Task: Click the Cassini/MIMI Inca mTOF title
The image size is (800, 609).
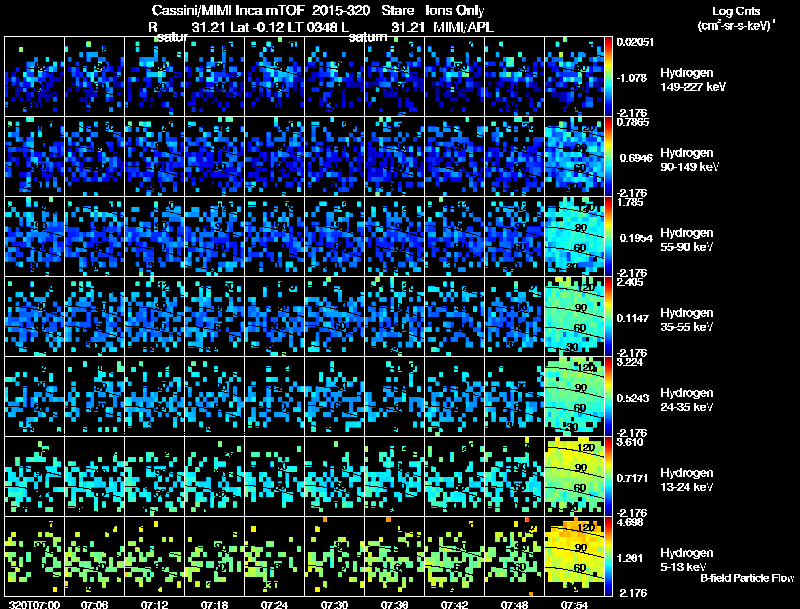Action: coord(228,10)
